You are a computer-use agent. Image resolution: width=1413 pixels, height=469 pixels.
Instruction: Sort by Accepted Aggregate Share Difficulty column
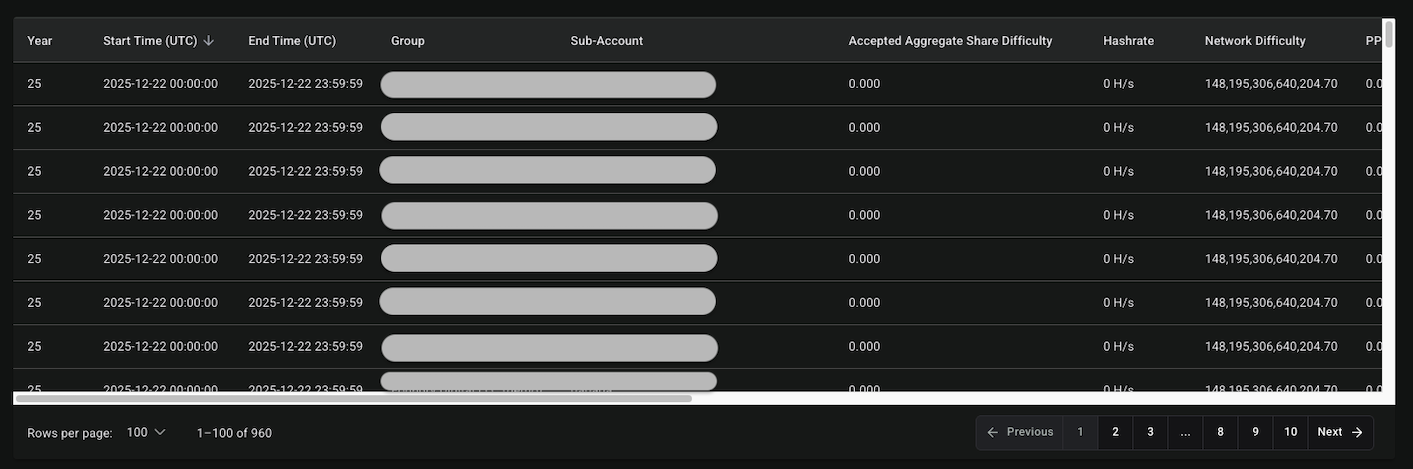[950, 41]
